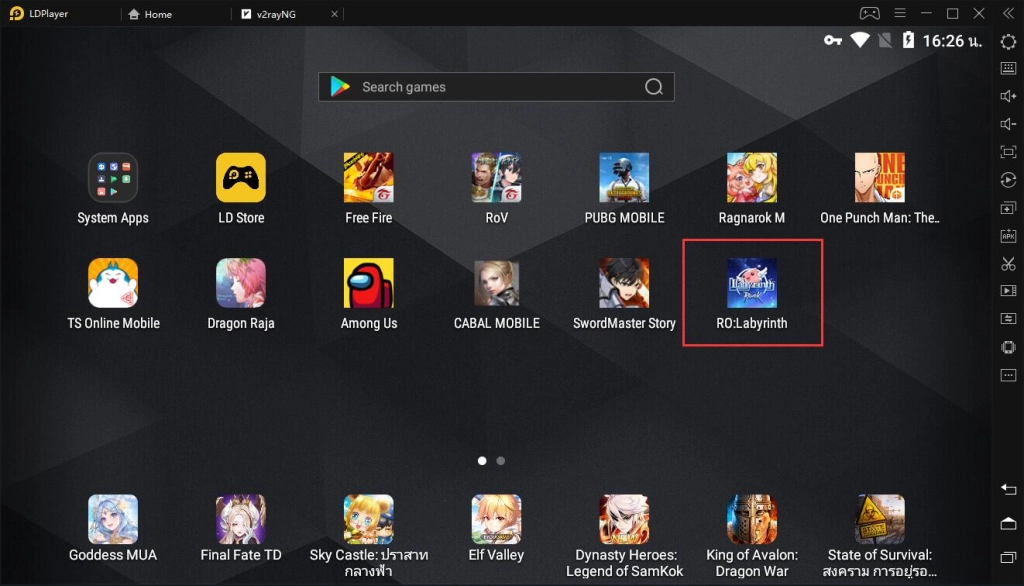The height and width of the screenshot is (586, 1024).
Task: Launch TS Online Mobile
Action: point(113,283)
